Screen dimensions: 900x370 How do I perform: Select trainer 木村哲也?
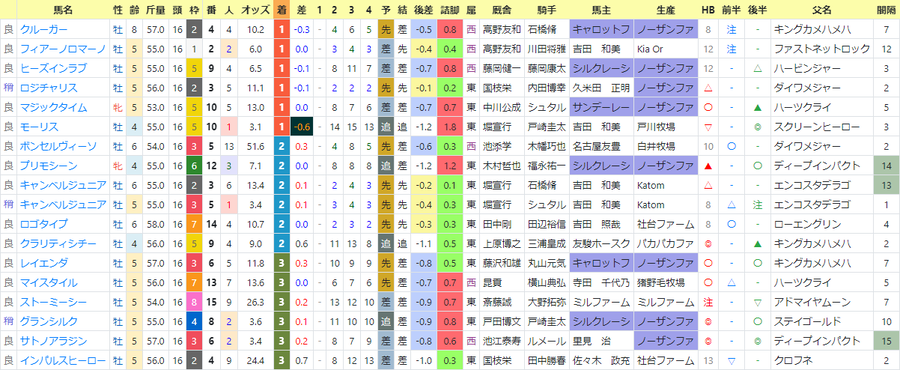502,166
